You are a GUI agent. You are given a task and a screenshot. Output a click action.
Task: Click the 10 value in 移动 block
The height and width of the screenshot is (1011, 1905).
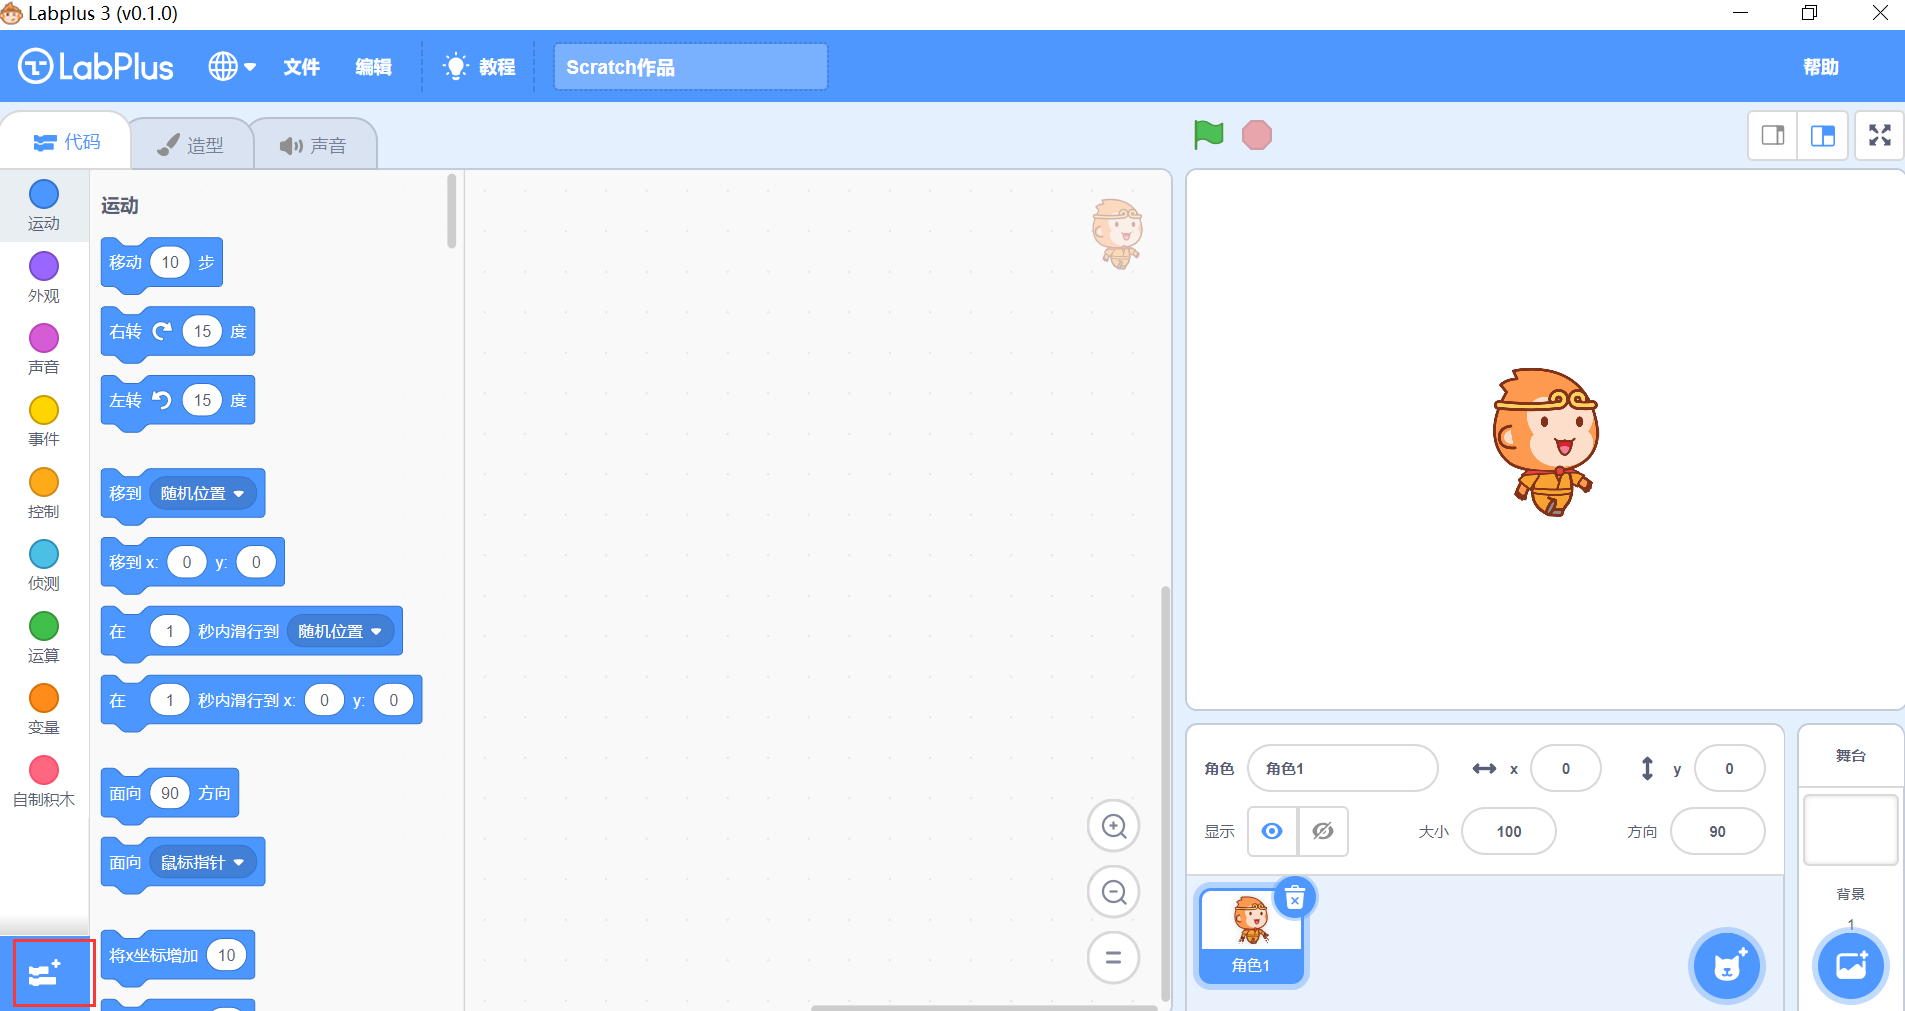pos(170,262)
